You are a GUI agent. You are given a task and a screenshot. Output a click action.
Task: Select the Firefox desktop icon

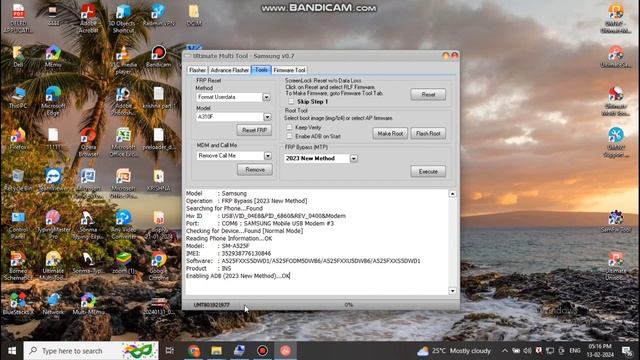pos(18,139)
